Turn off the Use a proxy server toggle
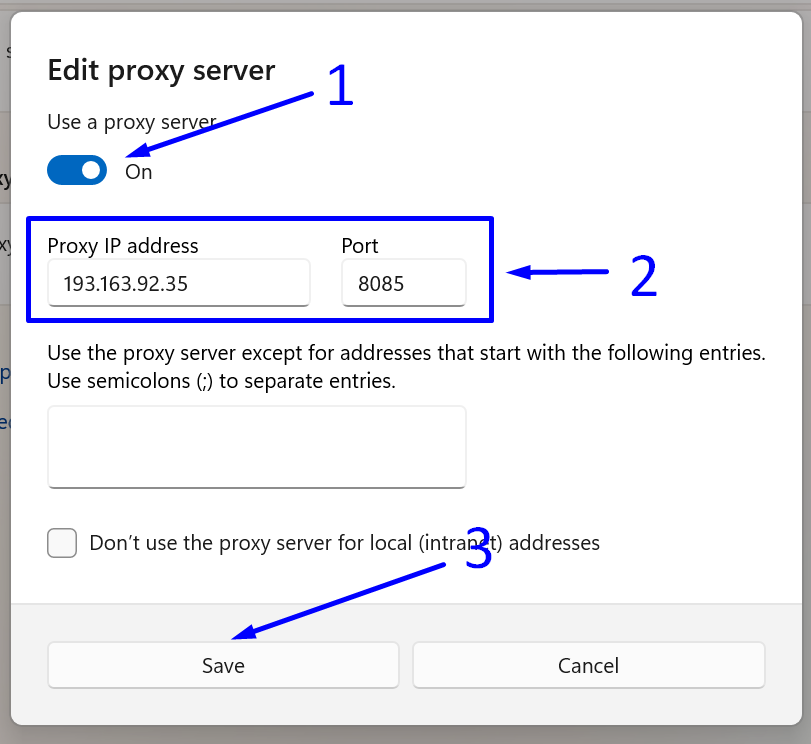811x744 pixels. pos(77,171)
